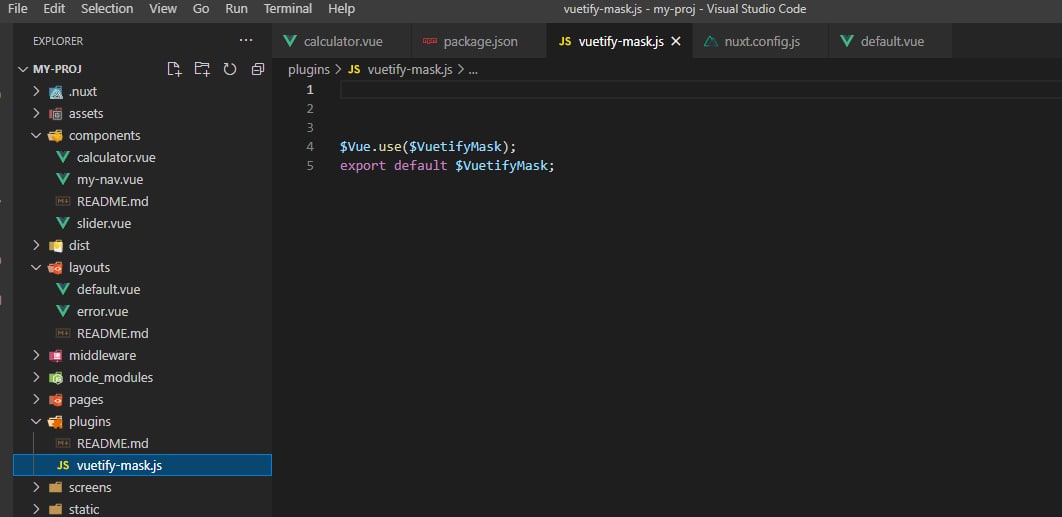Expand the assets folder chevron
Image resolution: width=1062 pixels, height=517 pixels.
point(37,114)
